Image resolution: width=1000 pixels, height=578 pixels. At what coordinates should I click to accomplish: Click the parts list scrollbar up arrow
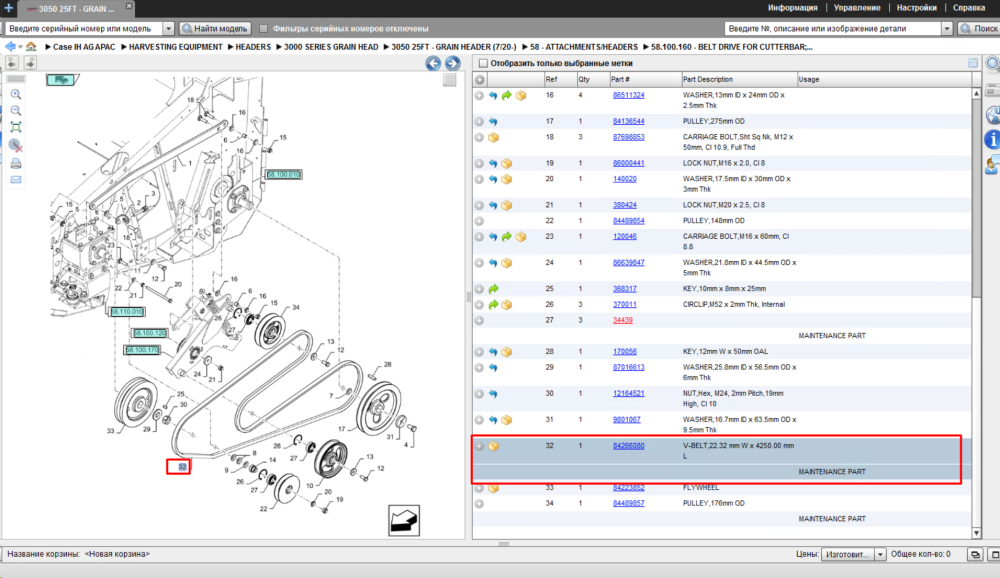pos(976,93)
